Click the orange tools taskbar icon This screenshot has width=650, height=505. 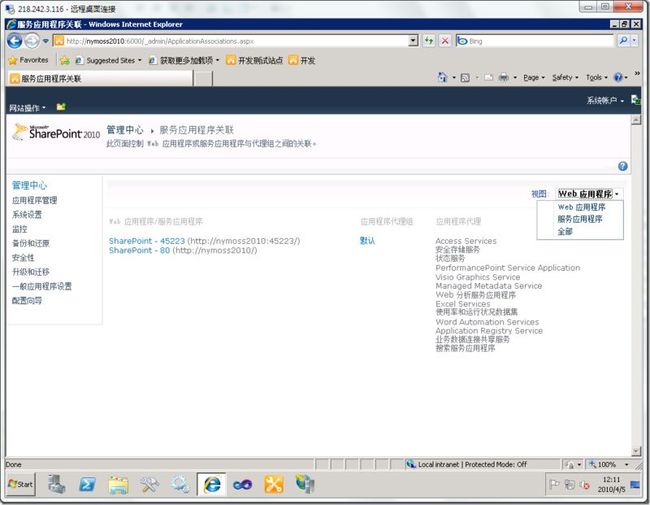(x=274, y=484)
